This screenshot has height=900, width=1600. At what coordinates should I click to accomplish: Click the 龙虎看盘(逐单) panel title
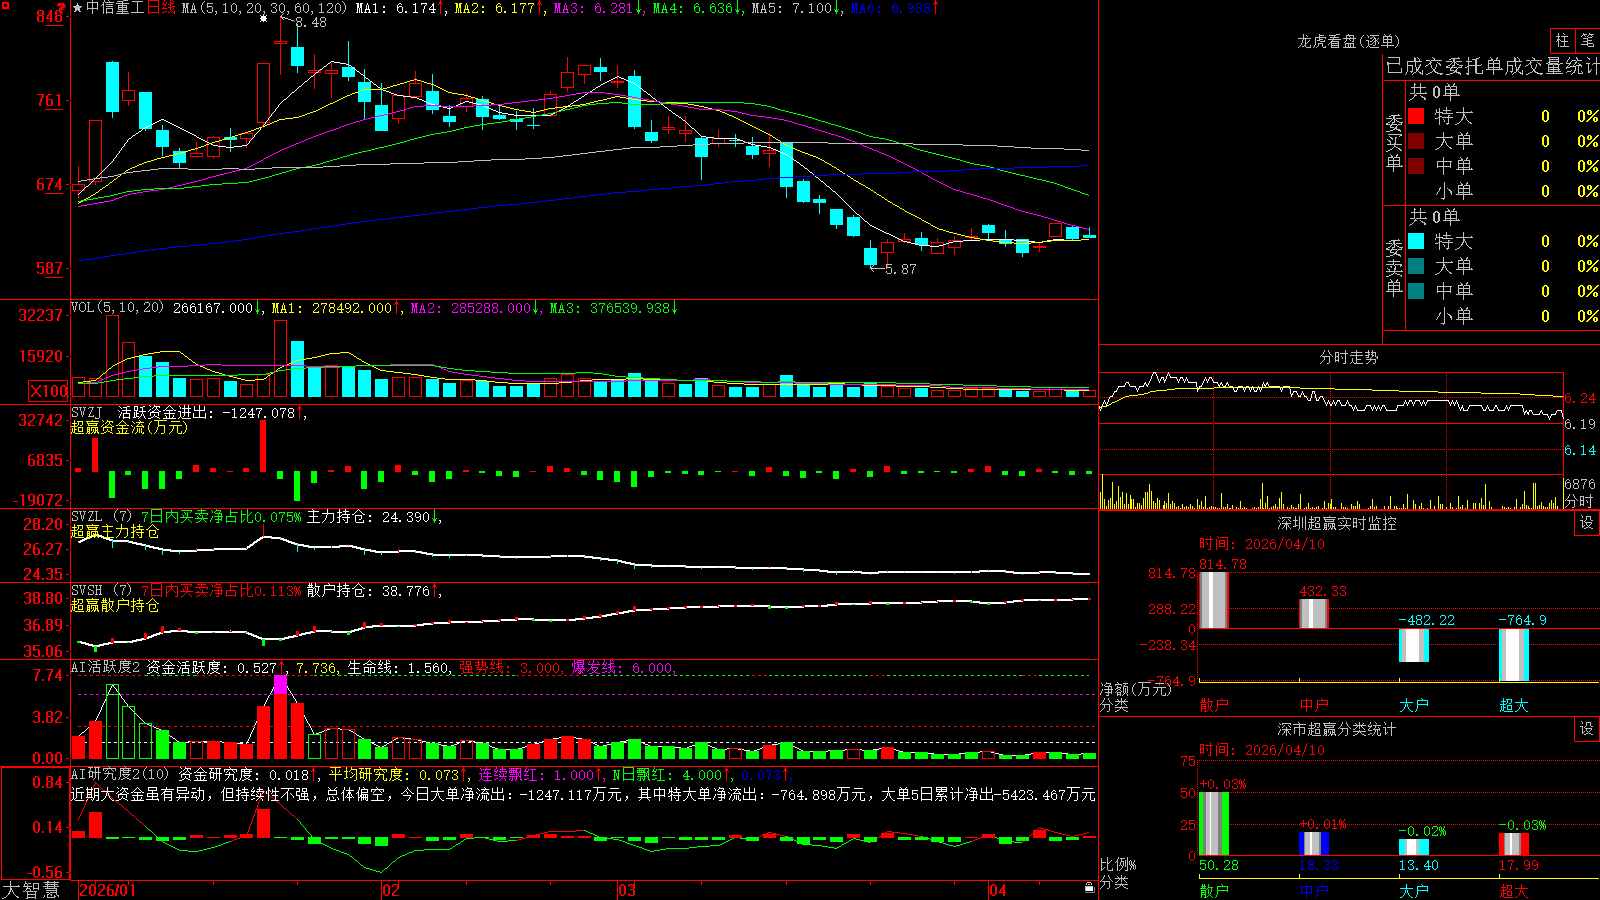1349,41
